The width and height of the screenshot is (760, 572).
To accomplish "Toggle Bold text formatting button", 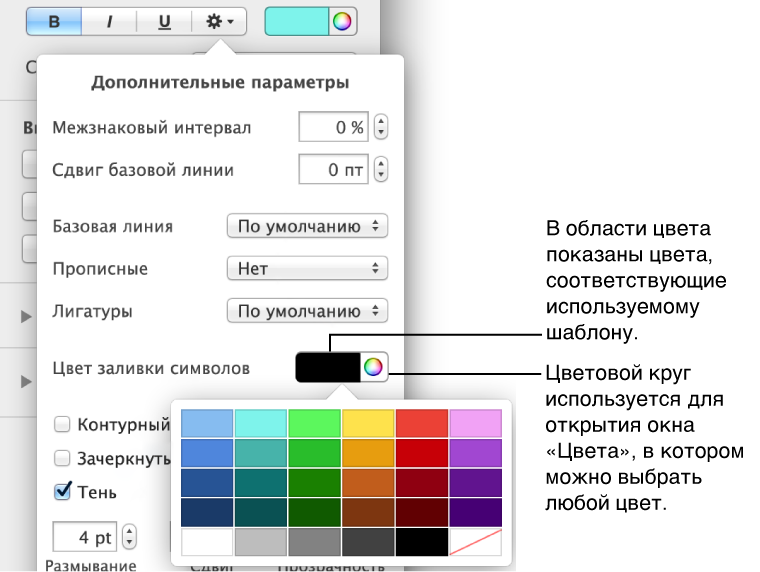I will [x=52, y=21].
